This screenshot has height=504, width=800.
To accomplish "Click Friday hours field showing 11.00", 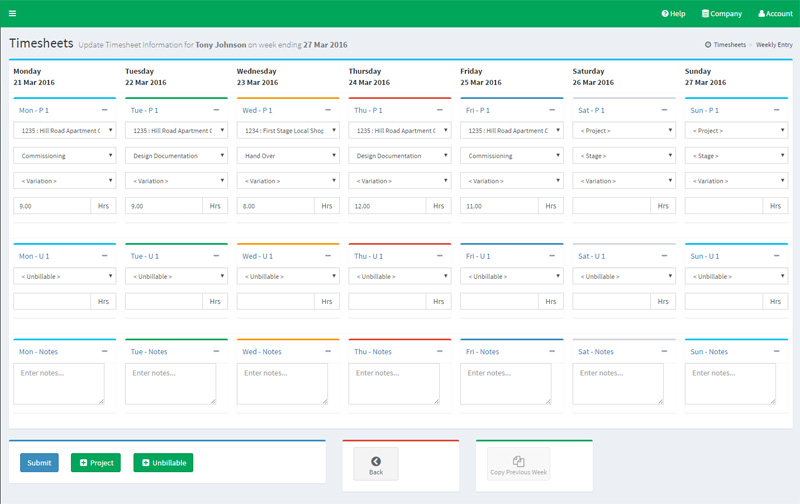I will (499, 206).
